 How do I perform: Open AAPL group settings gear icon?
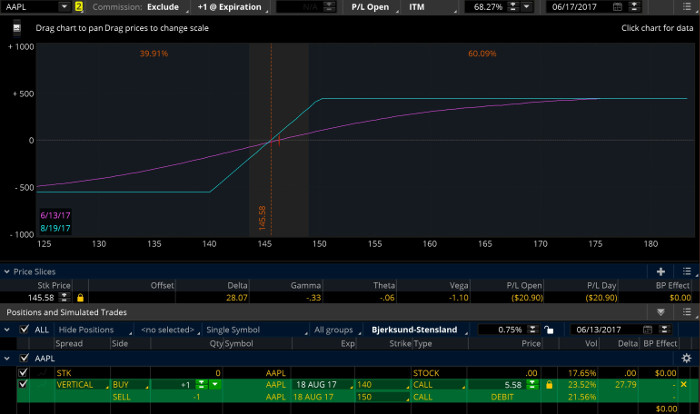coord(686,357)
